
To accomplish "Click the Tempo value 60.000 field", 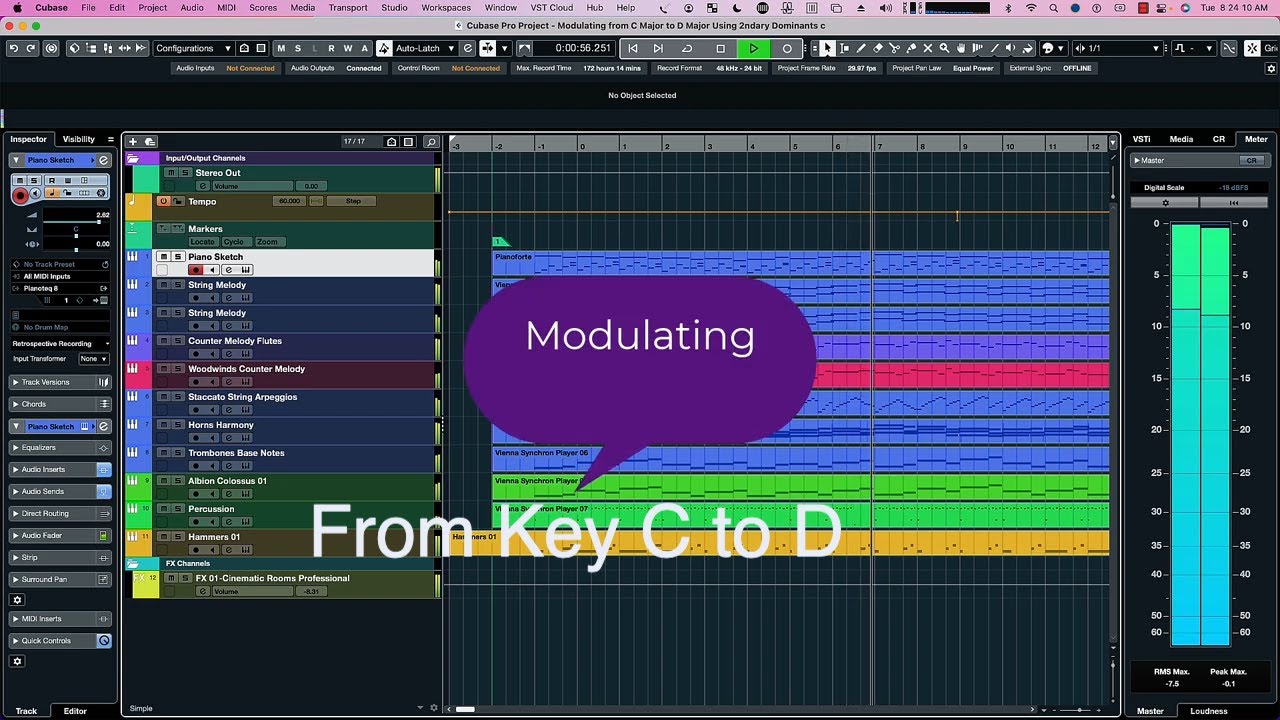I will tap(289, 201).
